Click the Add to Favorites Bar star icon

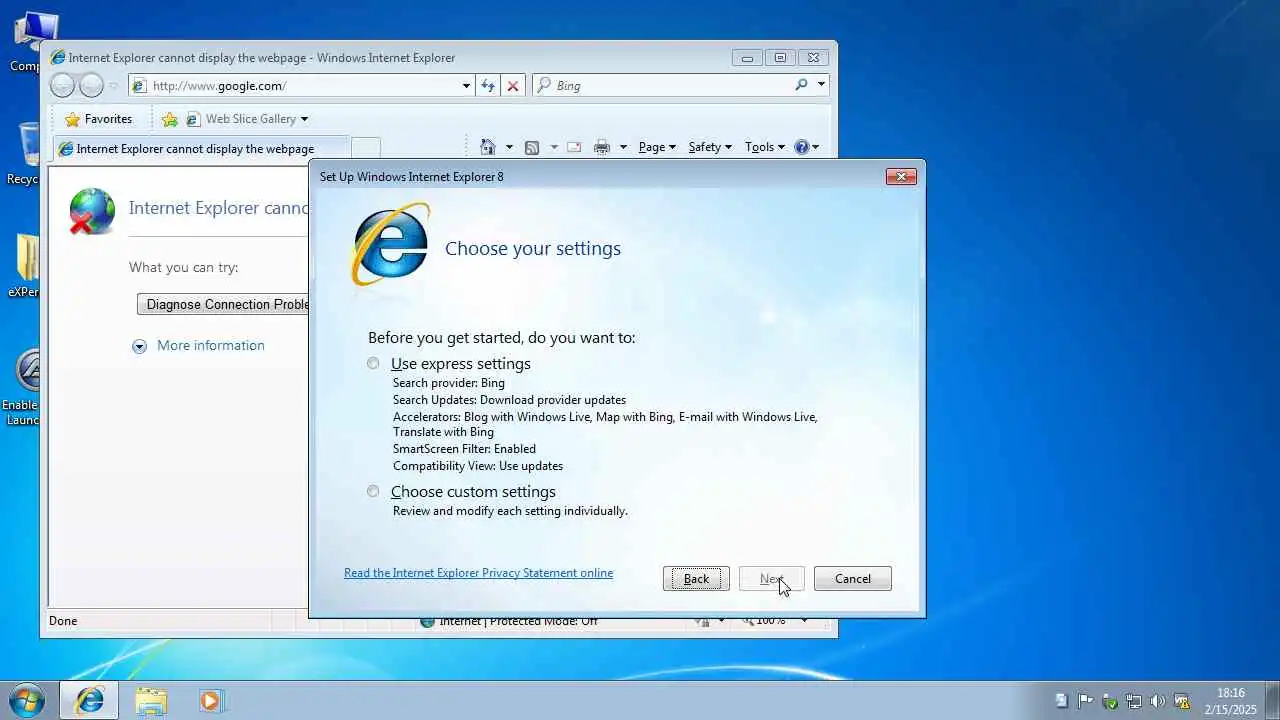point(170,119)
